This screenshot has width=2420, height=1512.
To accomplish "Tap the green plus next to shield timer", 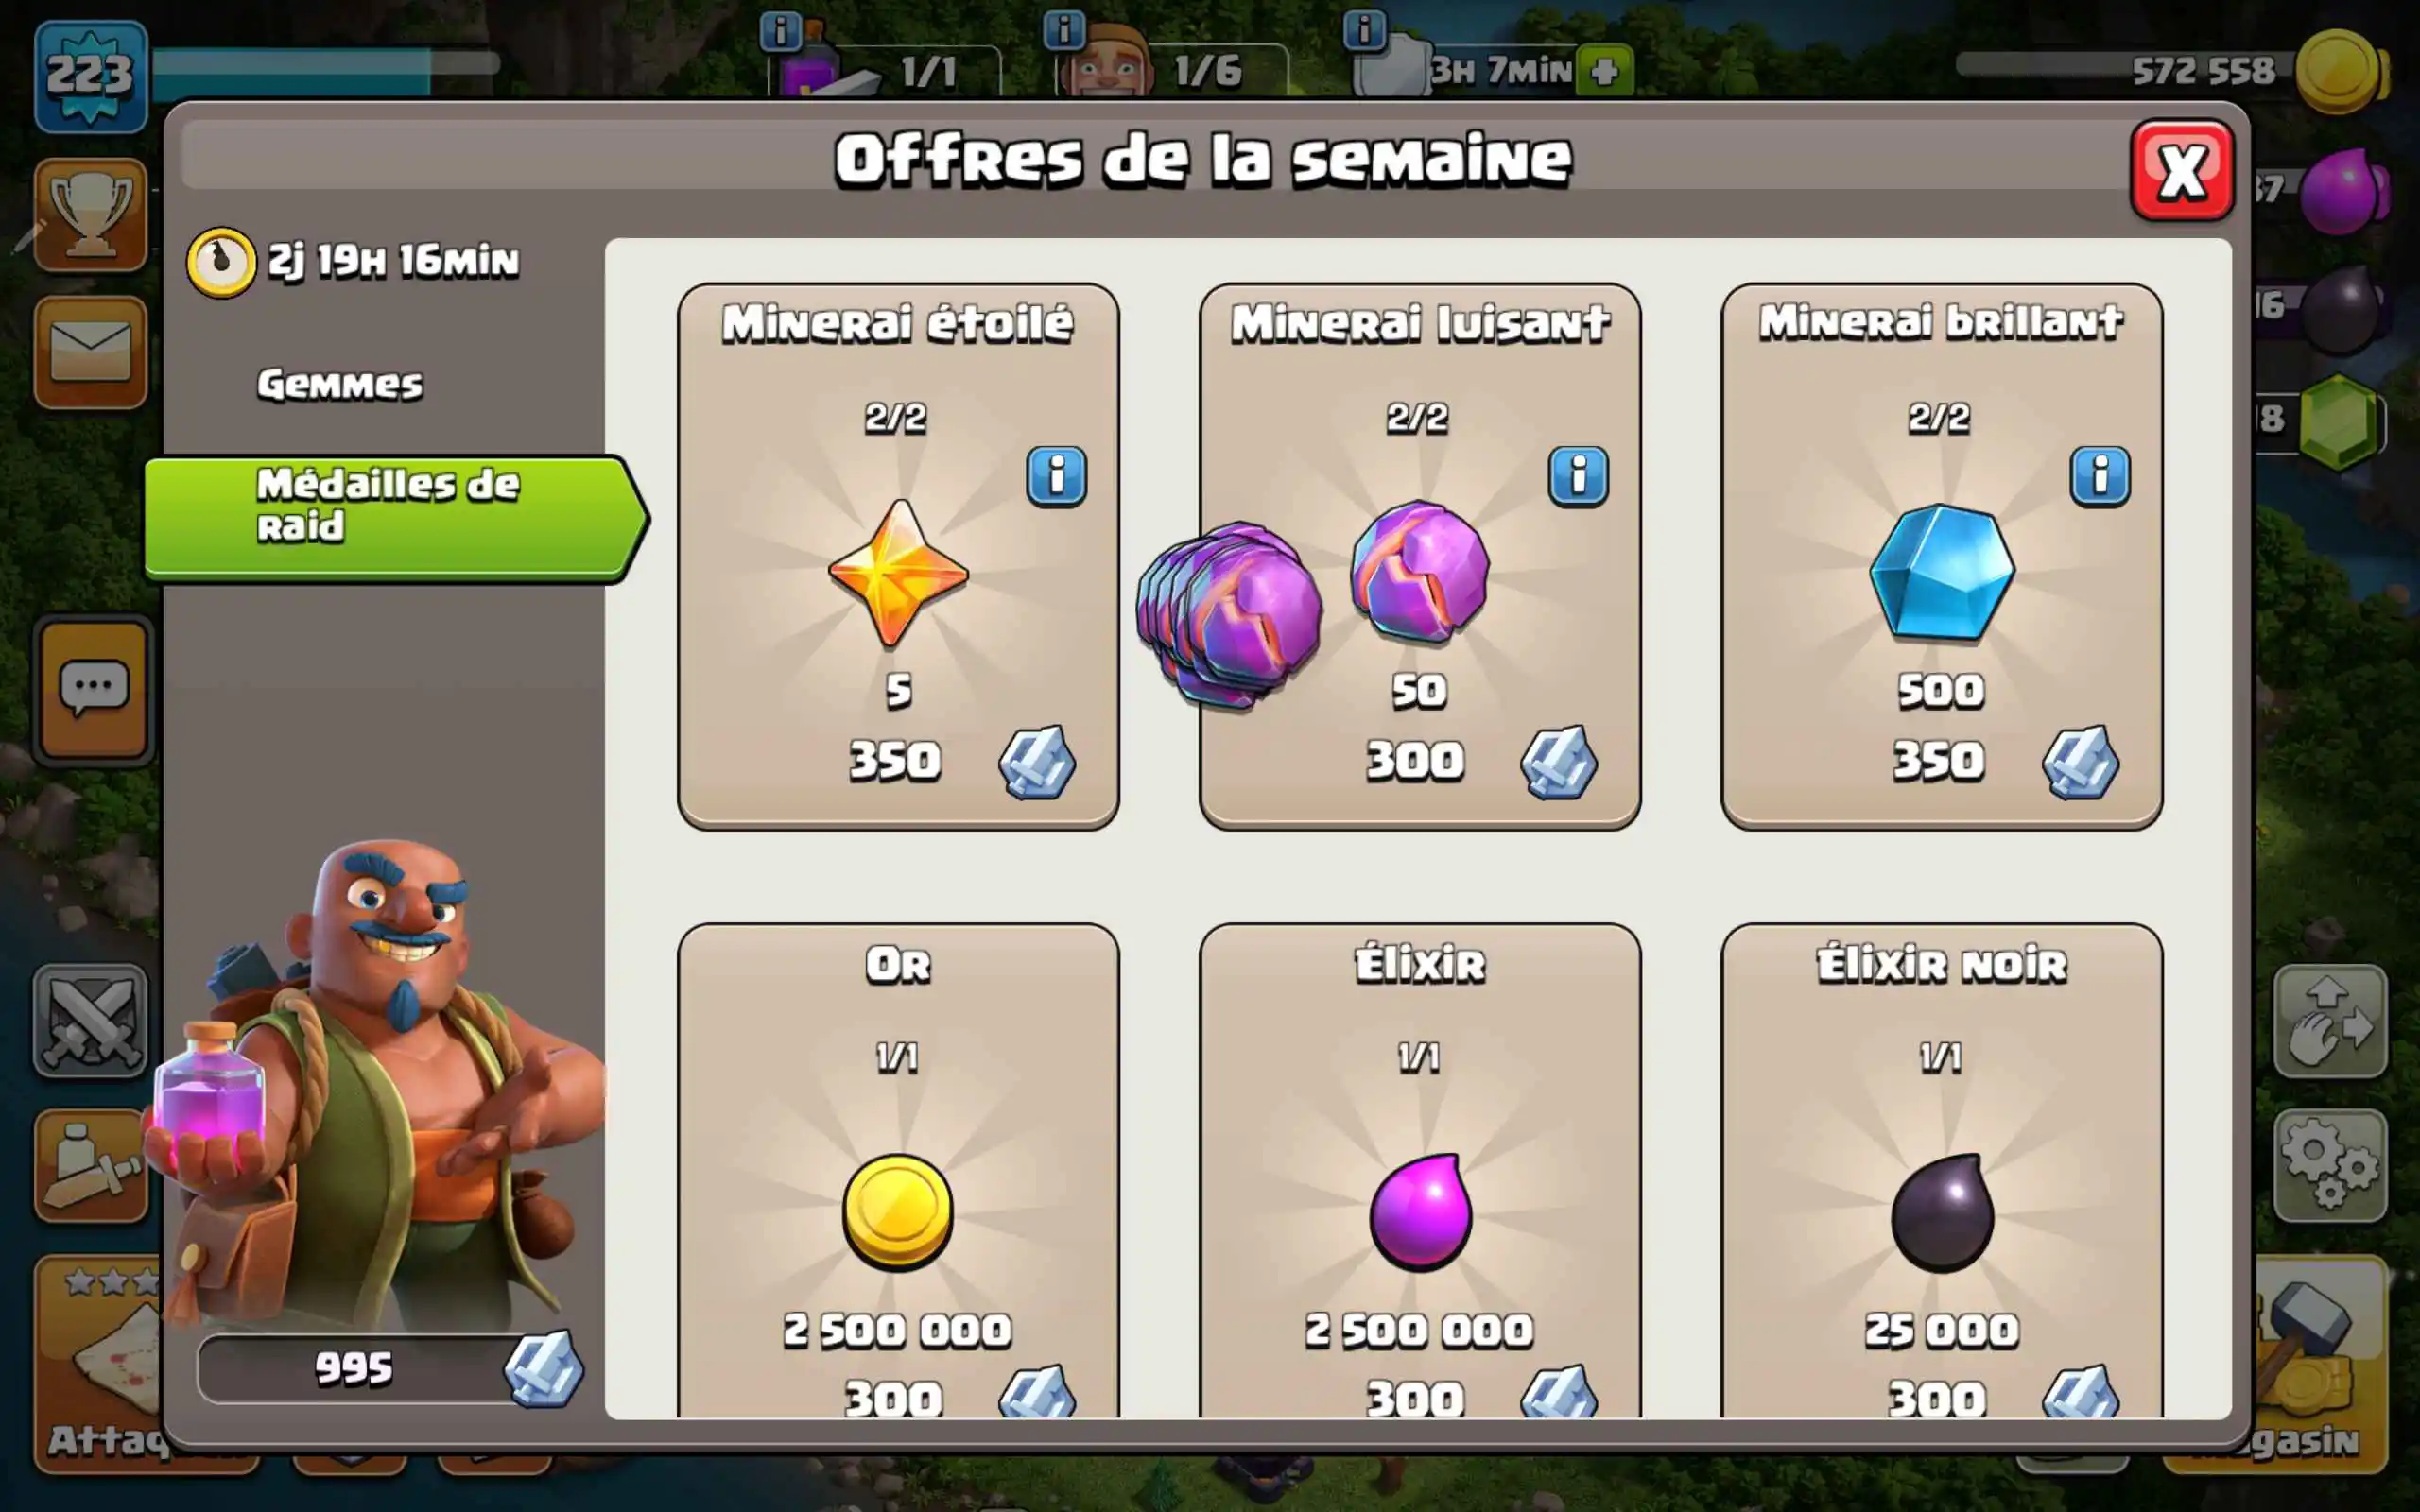I will click(1604, 71).
